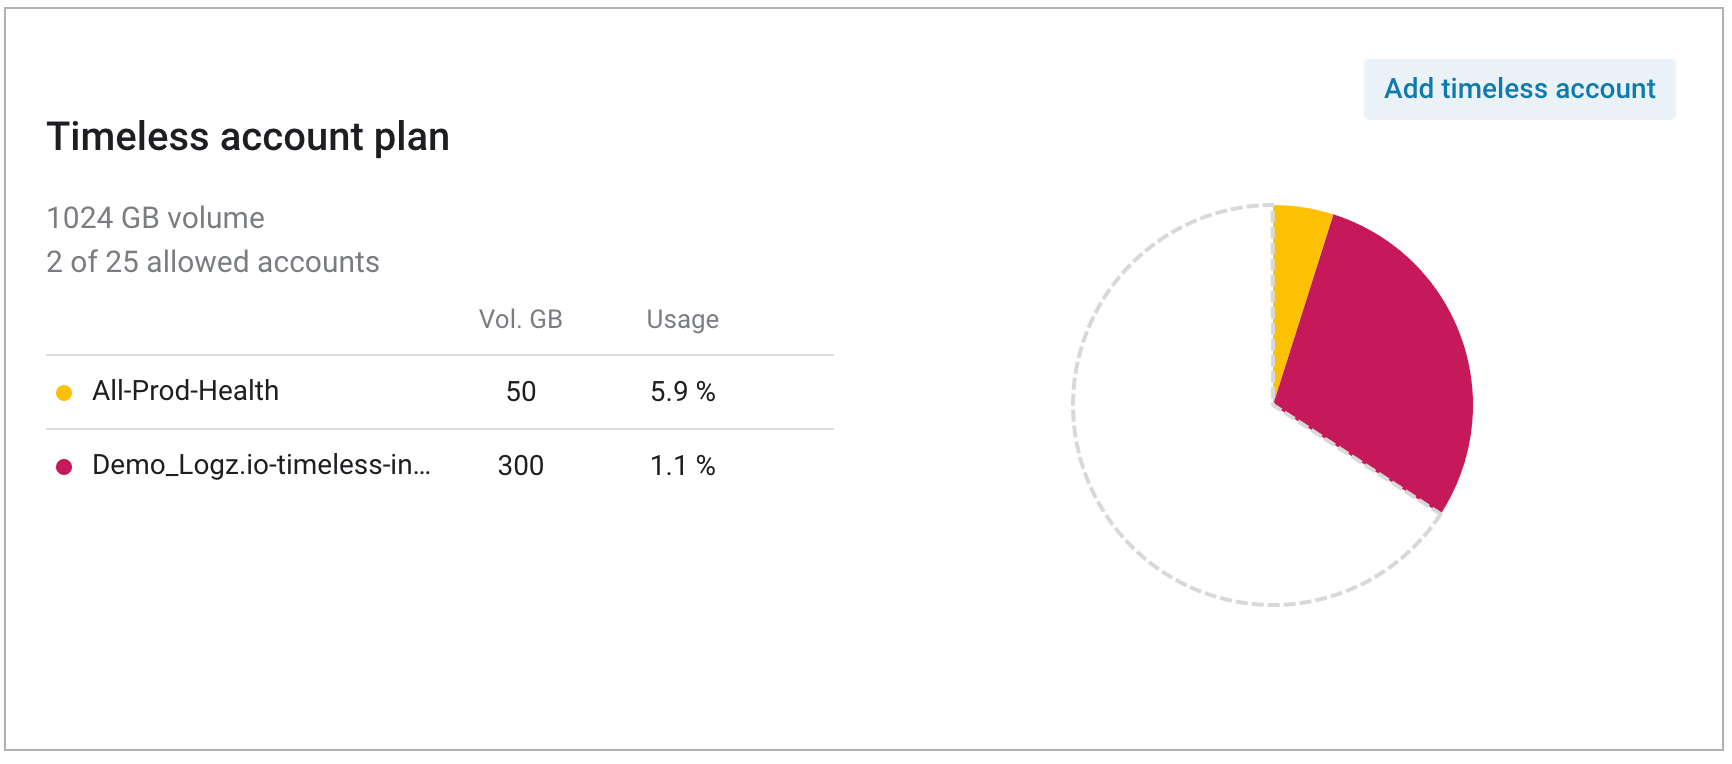Select the crimson Demo_Logz.io legend dot
This screenshot has height=764, width=1732.
[x=64, y=467]
